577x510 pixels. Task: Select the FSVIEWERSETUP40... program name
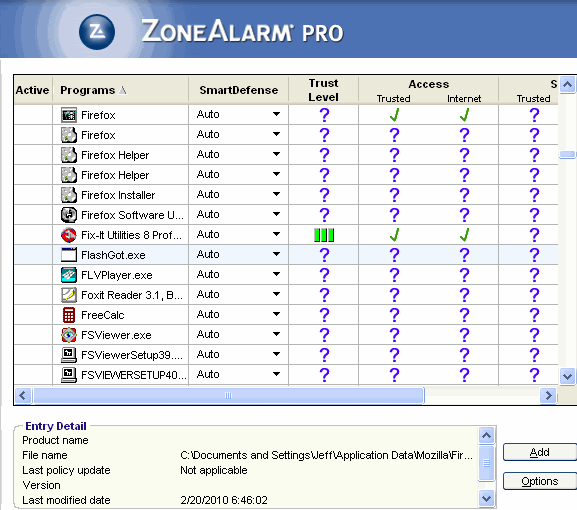click(x=134, y=375)
